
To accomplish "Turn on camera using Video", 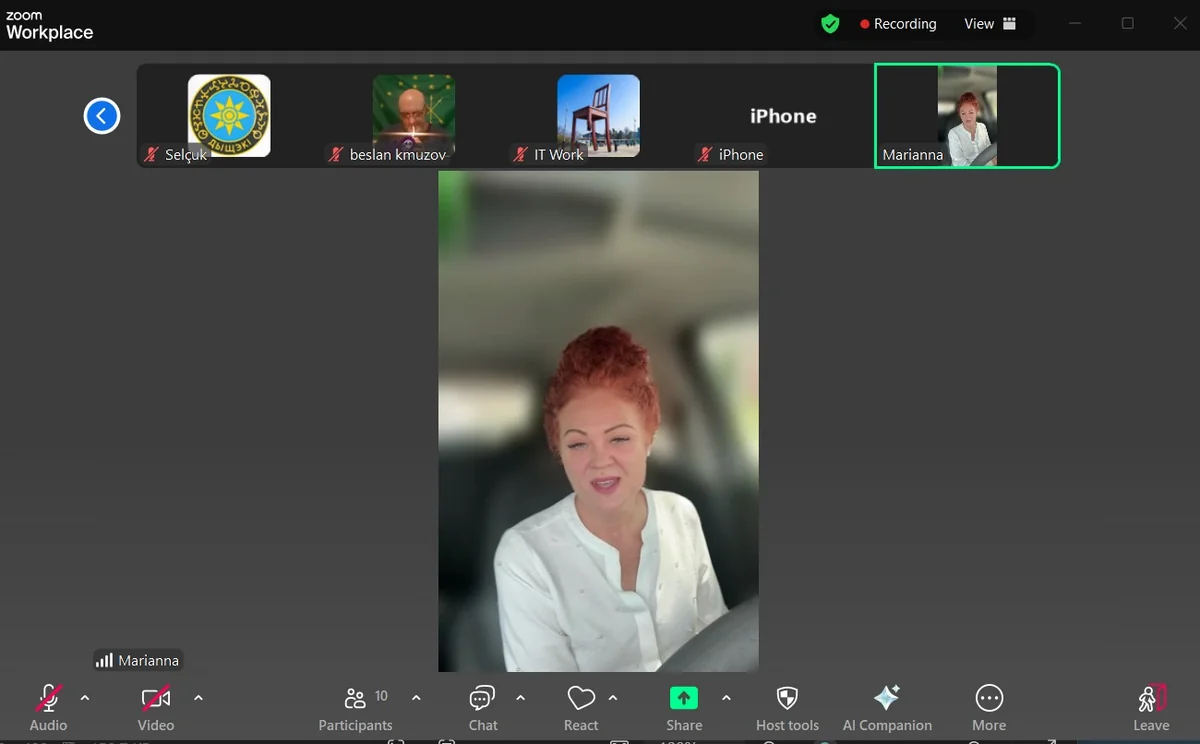I will pos(156,707).
